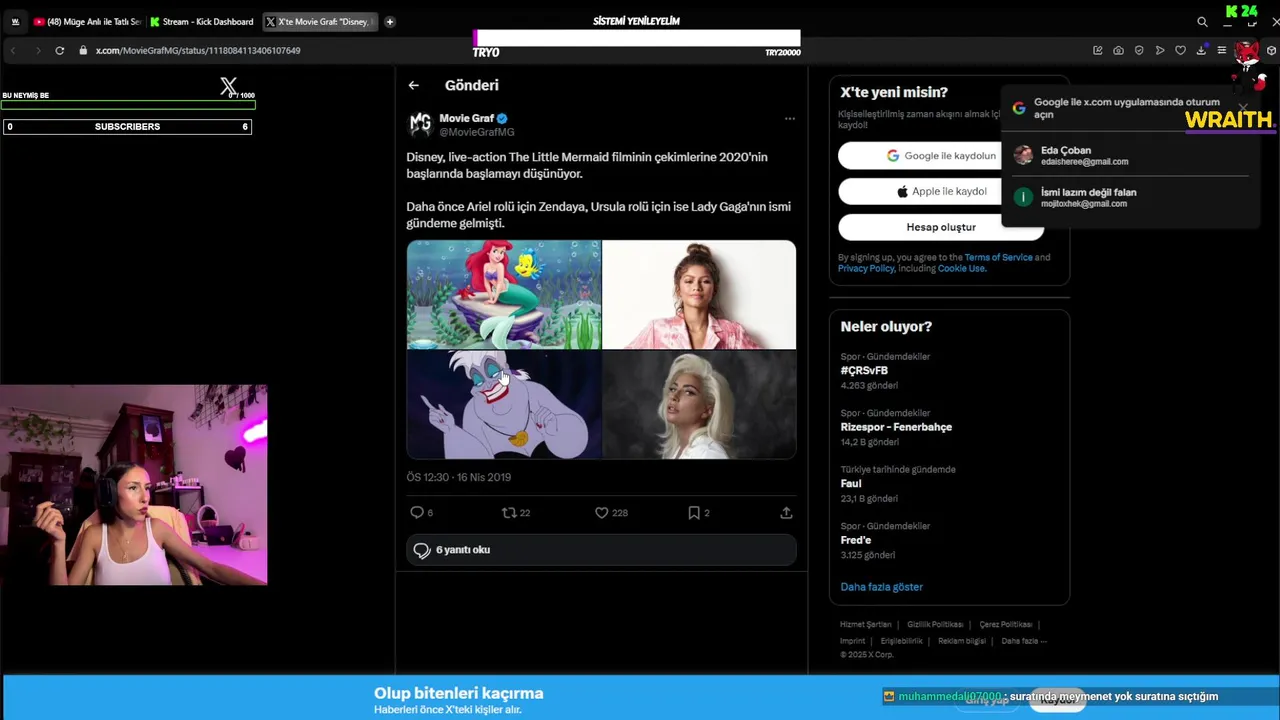
Task: Click the workspace W icon left of tabs
Action: pos(15,22)
